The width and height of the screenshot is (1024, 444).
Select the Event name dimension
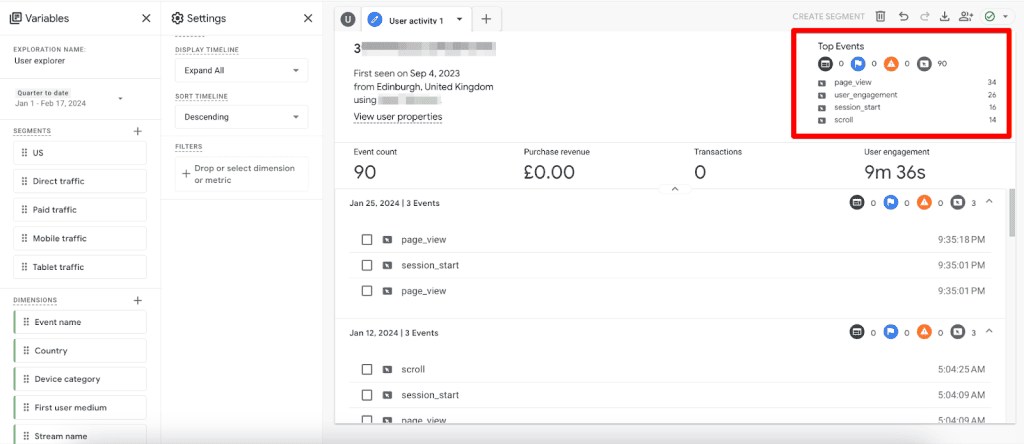[80, 322]
